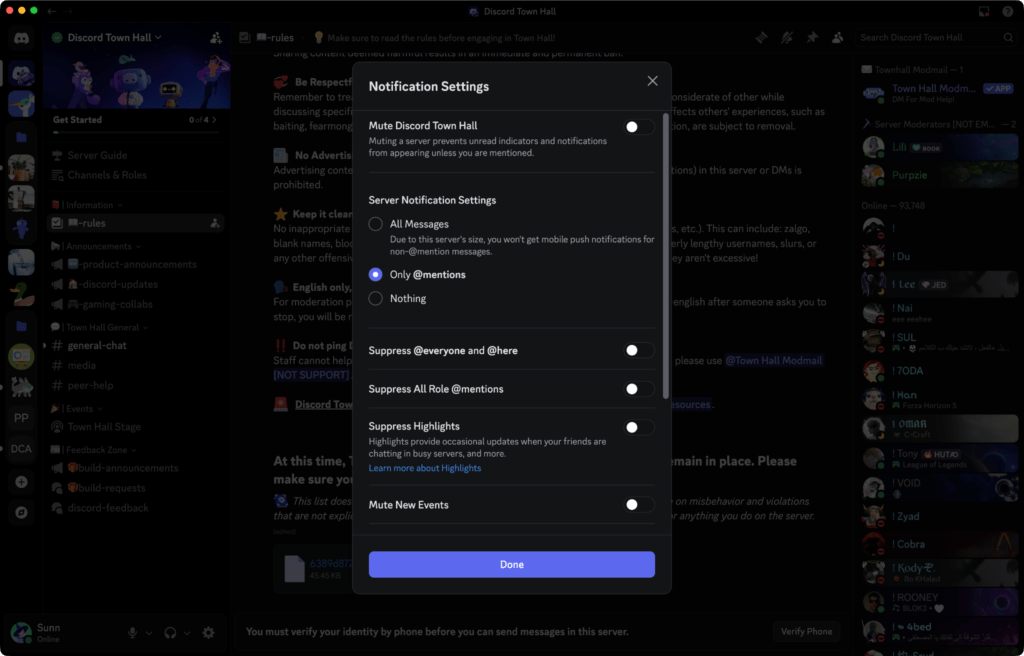Toggle Mute New Events switch
This screenshot has height=656, width=1024.
tap(639, 504)
